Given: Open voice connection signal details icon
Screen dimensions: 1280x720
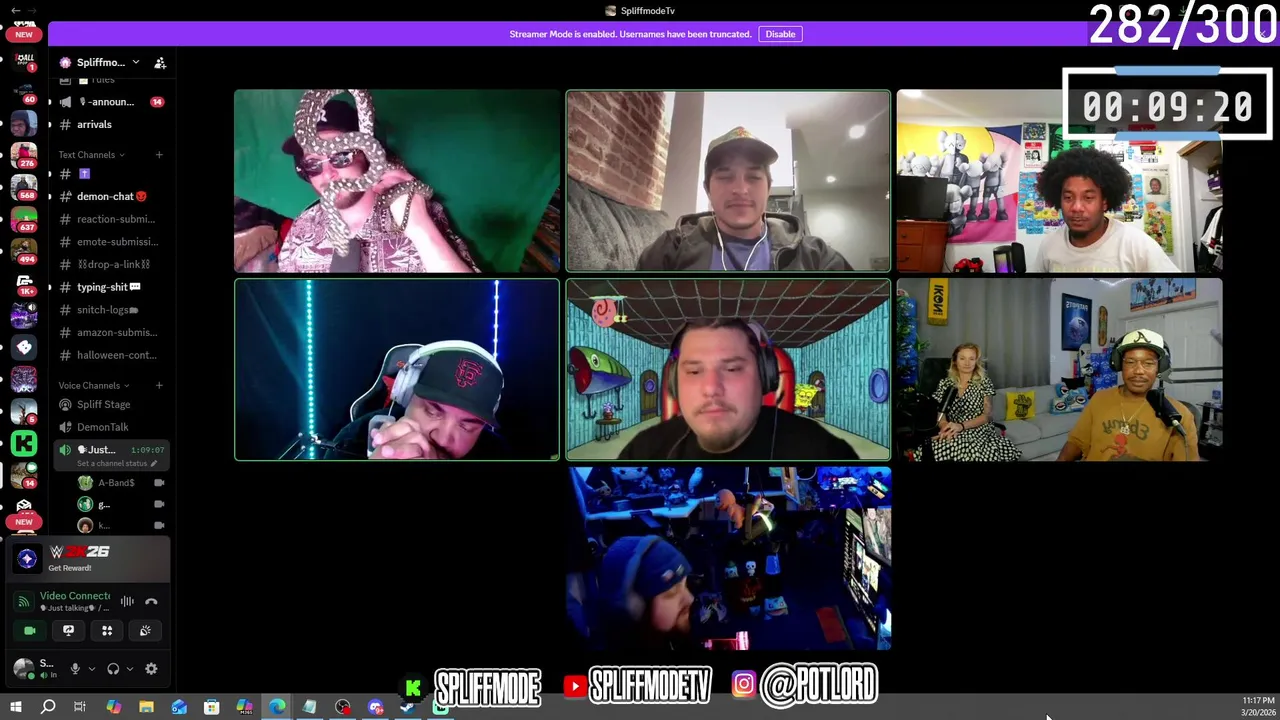Looking at the screenshot, I should point(24,601).
